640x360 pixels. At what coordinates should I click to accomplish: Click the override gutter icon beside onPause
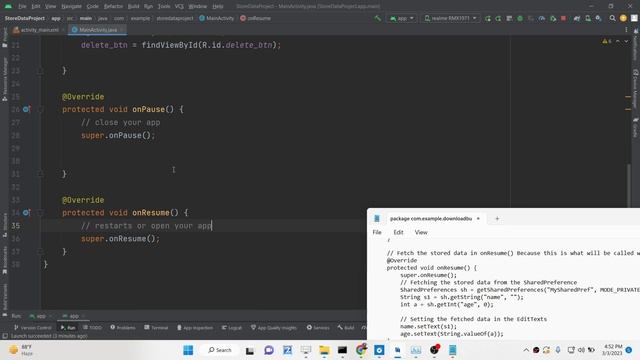[27, 109]
